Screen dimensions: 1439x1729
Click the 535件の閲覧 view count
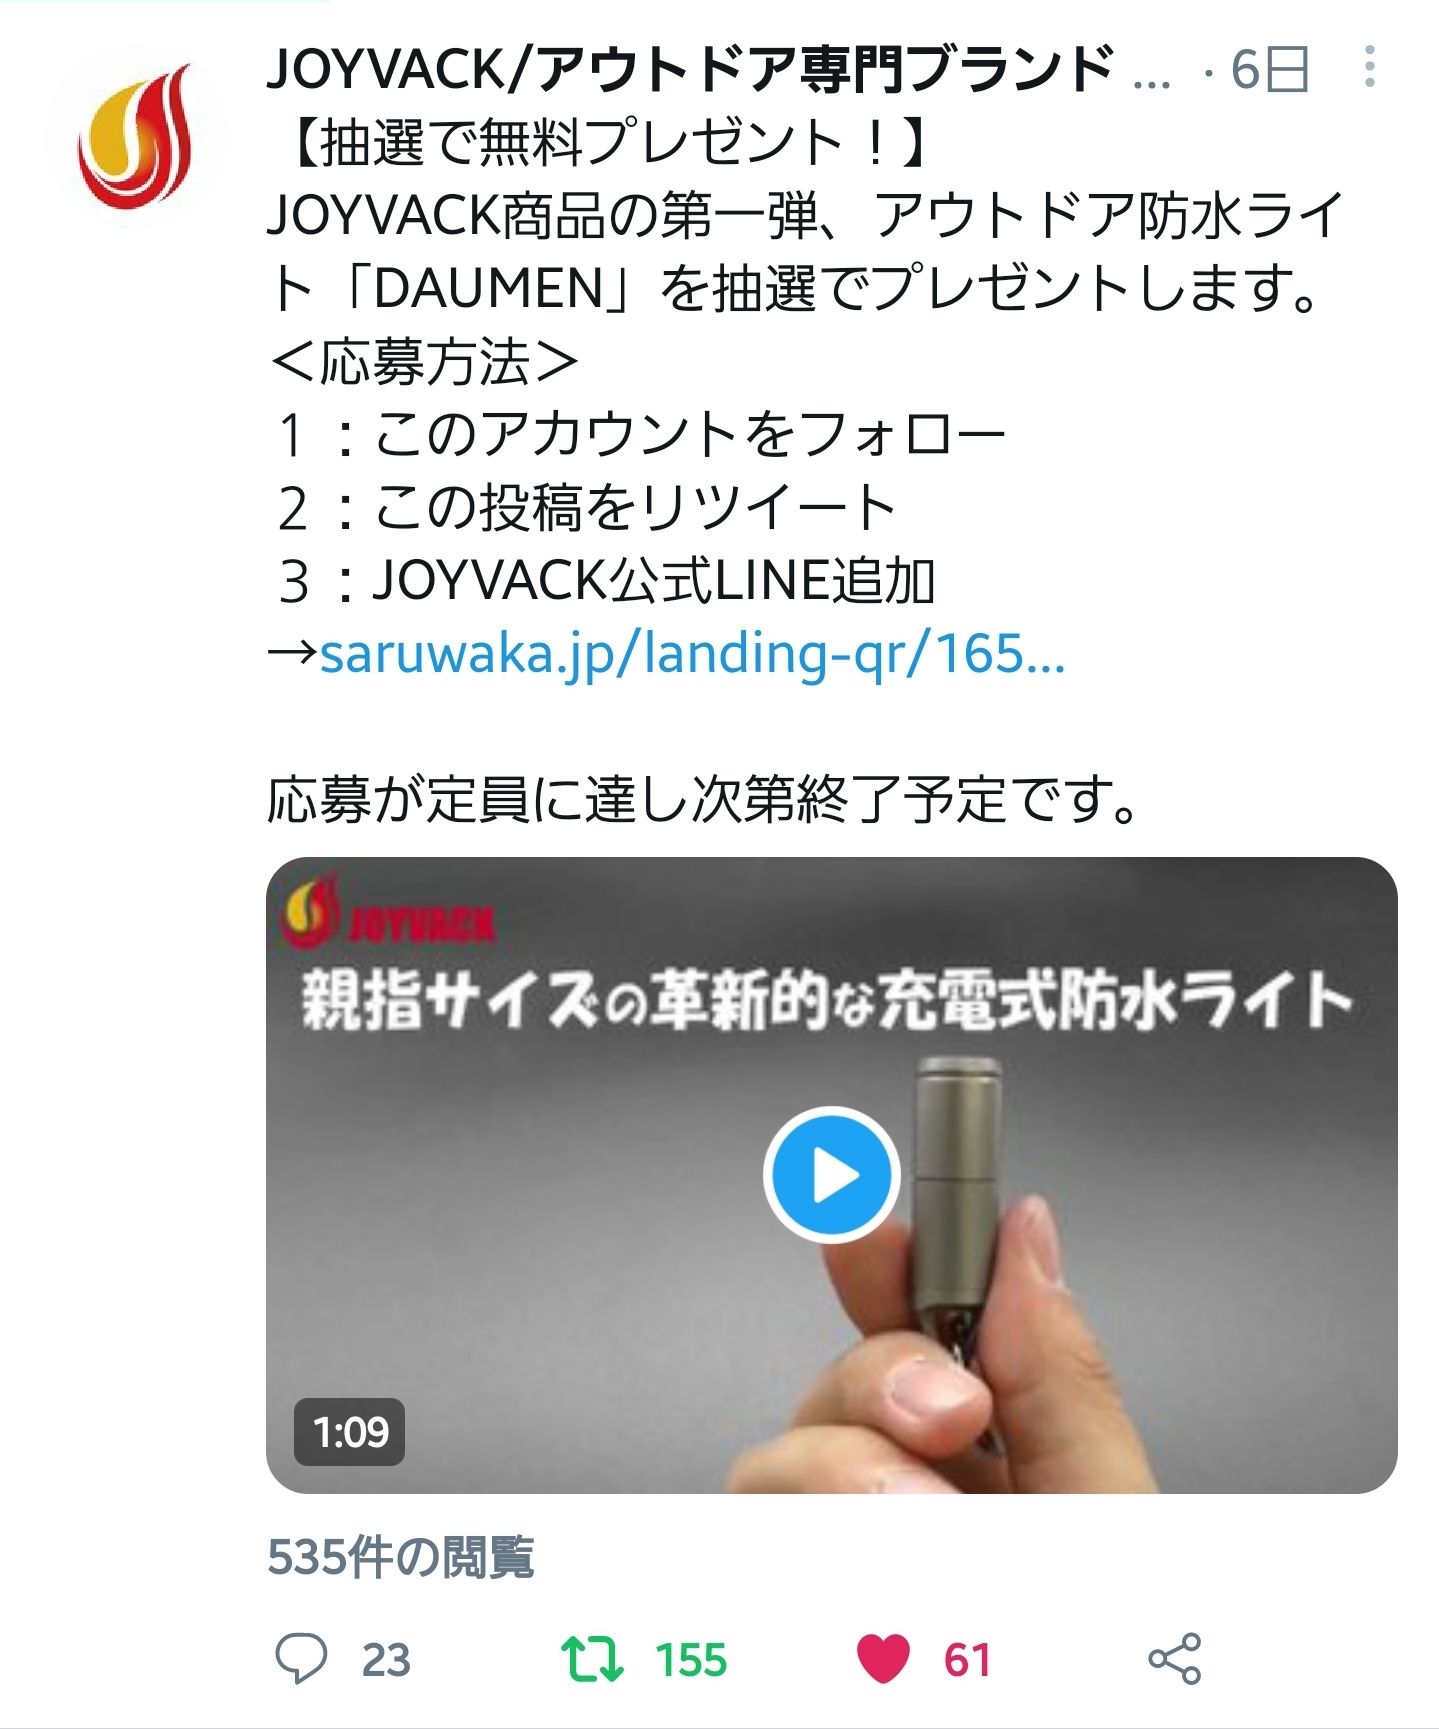400,1557
